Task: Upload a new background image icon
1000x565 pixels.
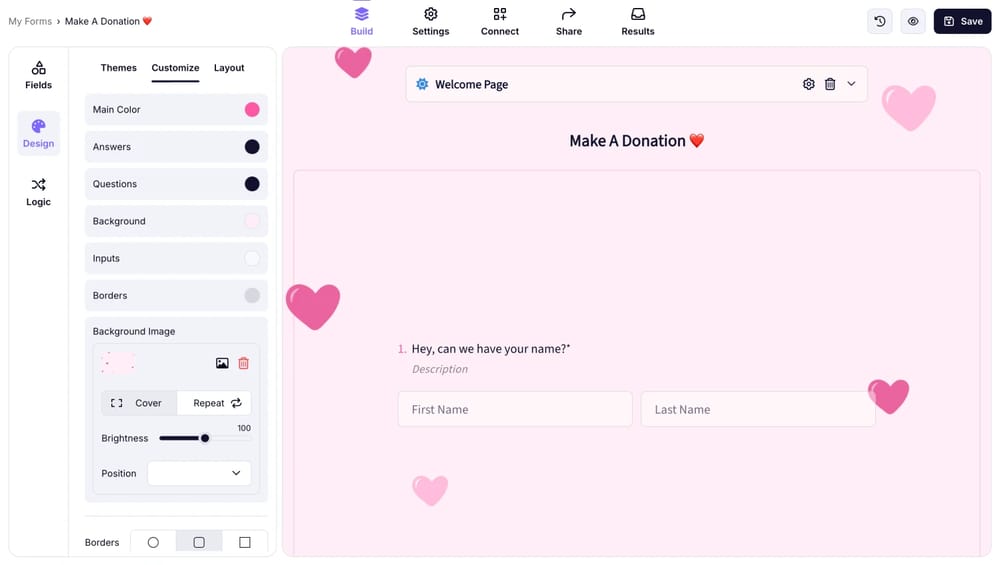Action: [x=222, y=363]
